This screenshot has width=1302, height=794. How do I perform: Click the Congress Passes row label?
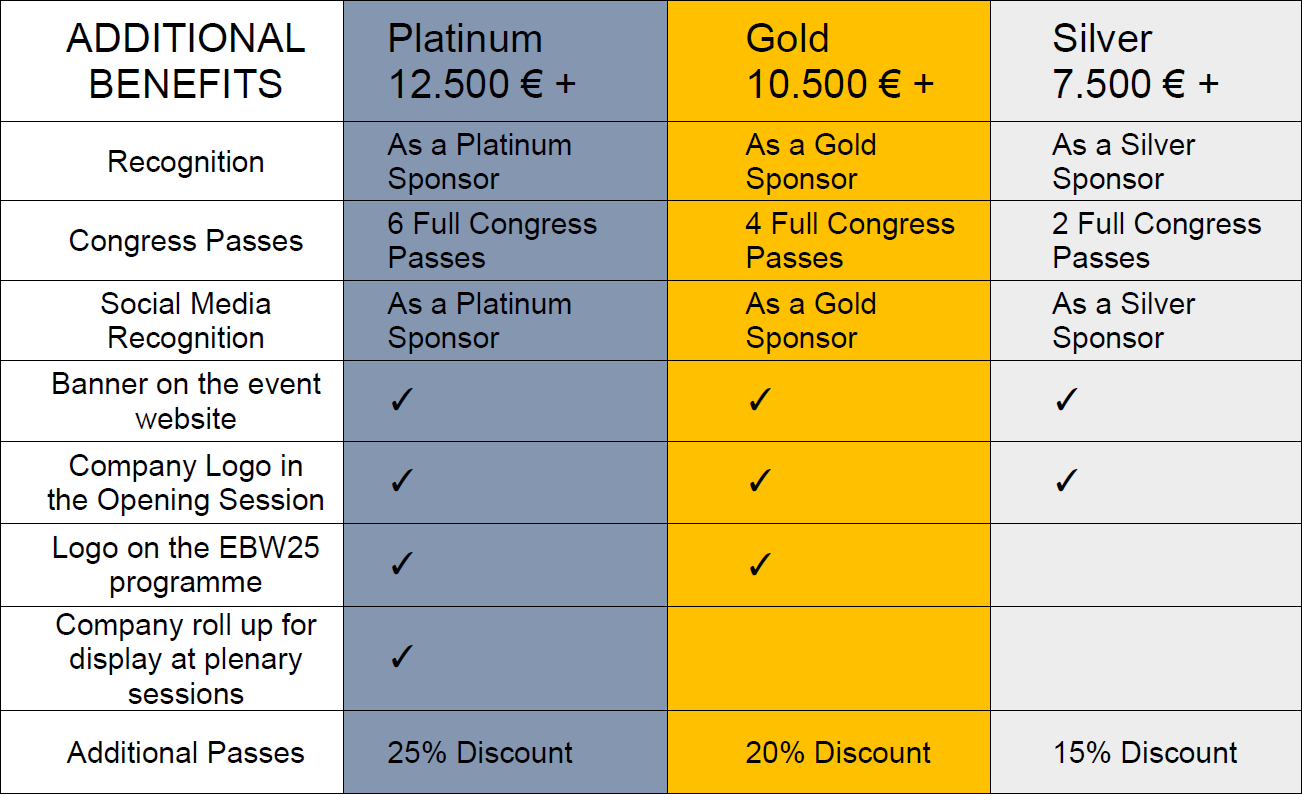coord(186,241)
